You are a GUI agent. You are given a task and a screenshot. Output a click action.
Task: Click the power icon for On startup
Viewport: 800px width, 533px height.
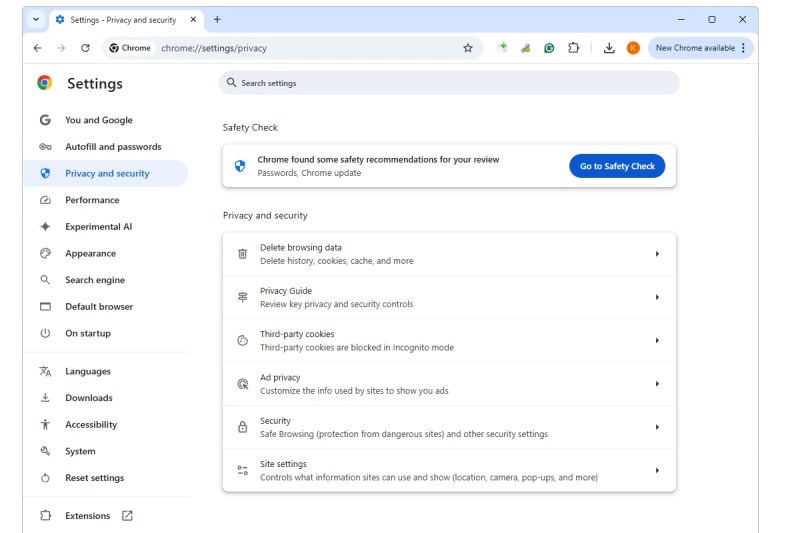(x=45, y=333)
